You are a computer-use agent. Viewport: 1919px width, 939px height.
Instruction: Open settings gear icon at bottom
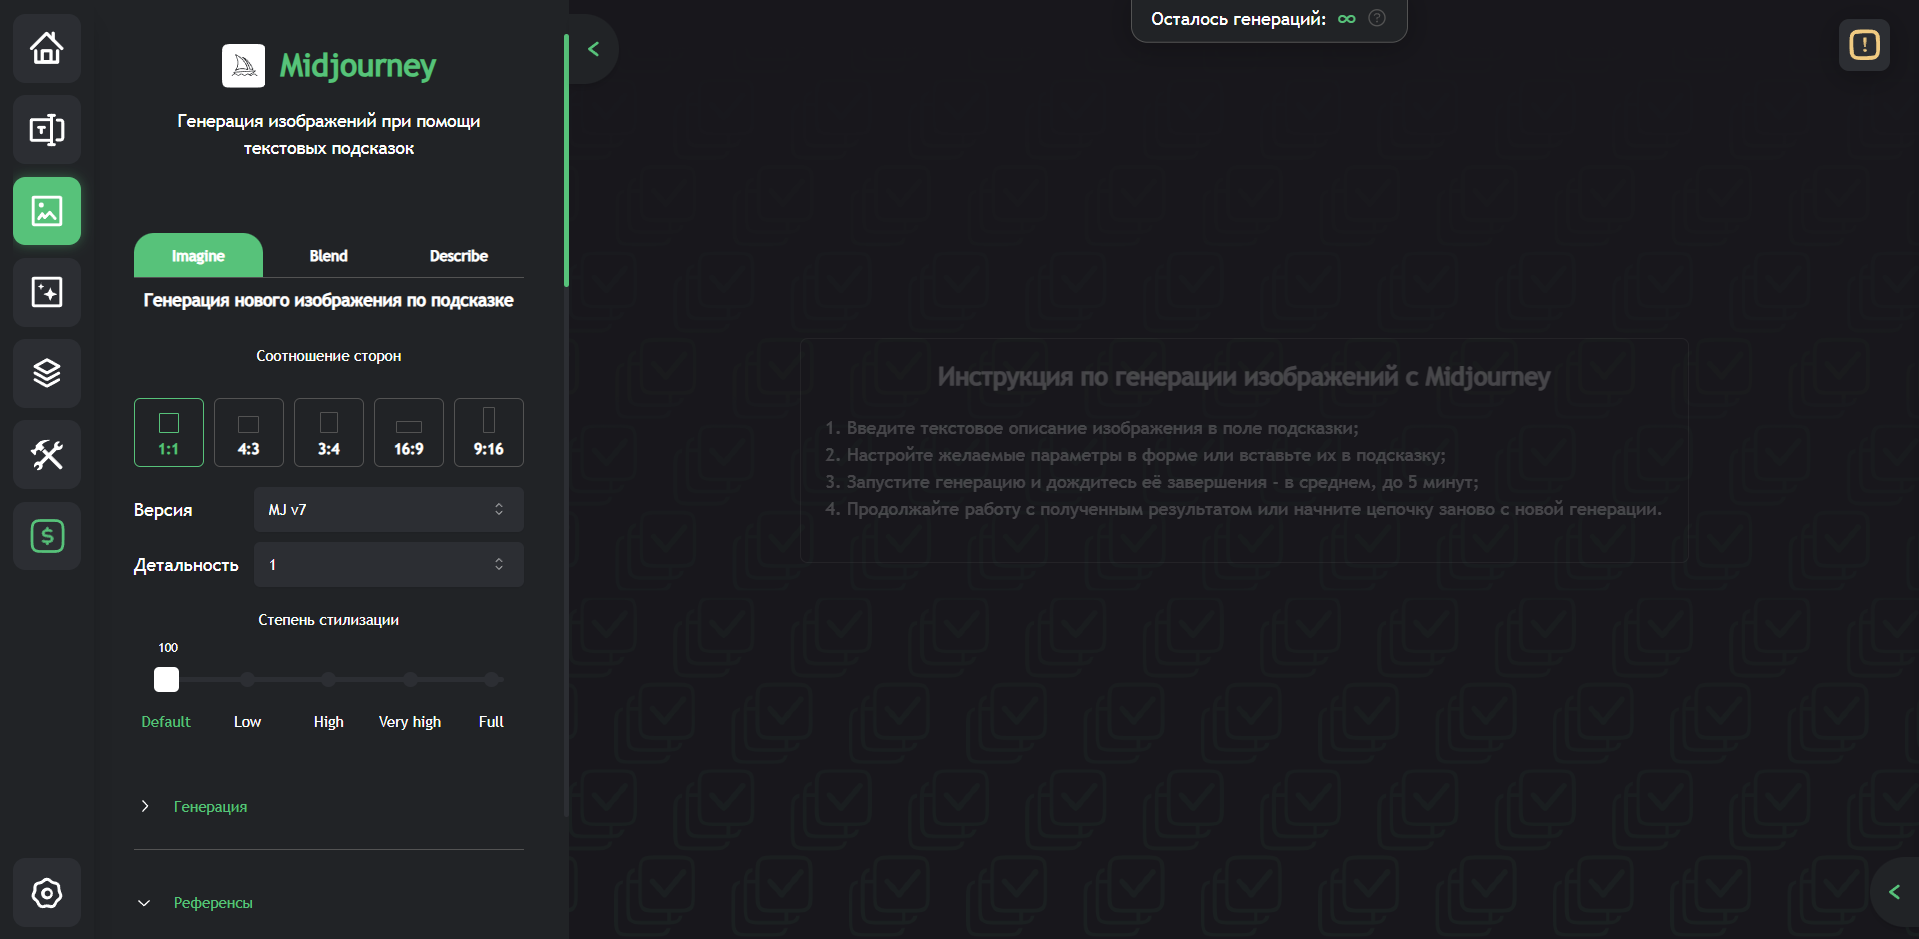(x=47, y=892)
